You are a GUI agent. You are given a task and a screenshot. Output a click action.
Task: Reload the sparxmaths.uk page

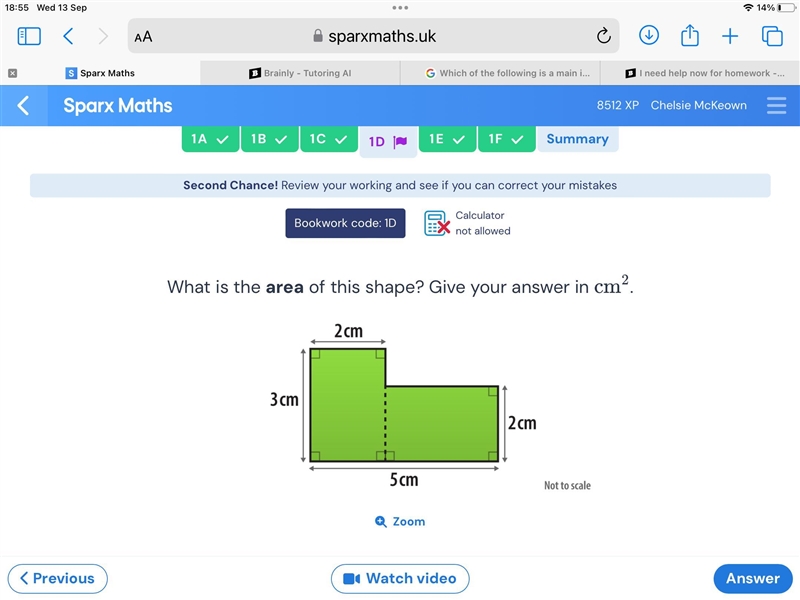coord(604,36)
